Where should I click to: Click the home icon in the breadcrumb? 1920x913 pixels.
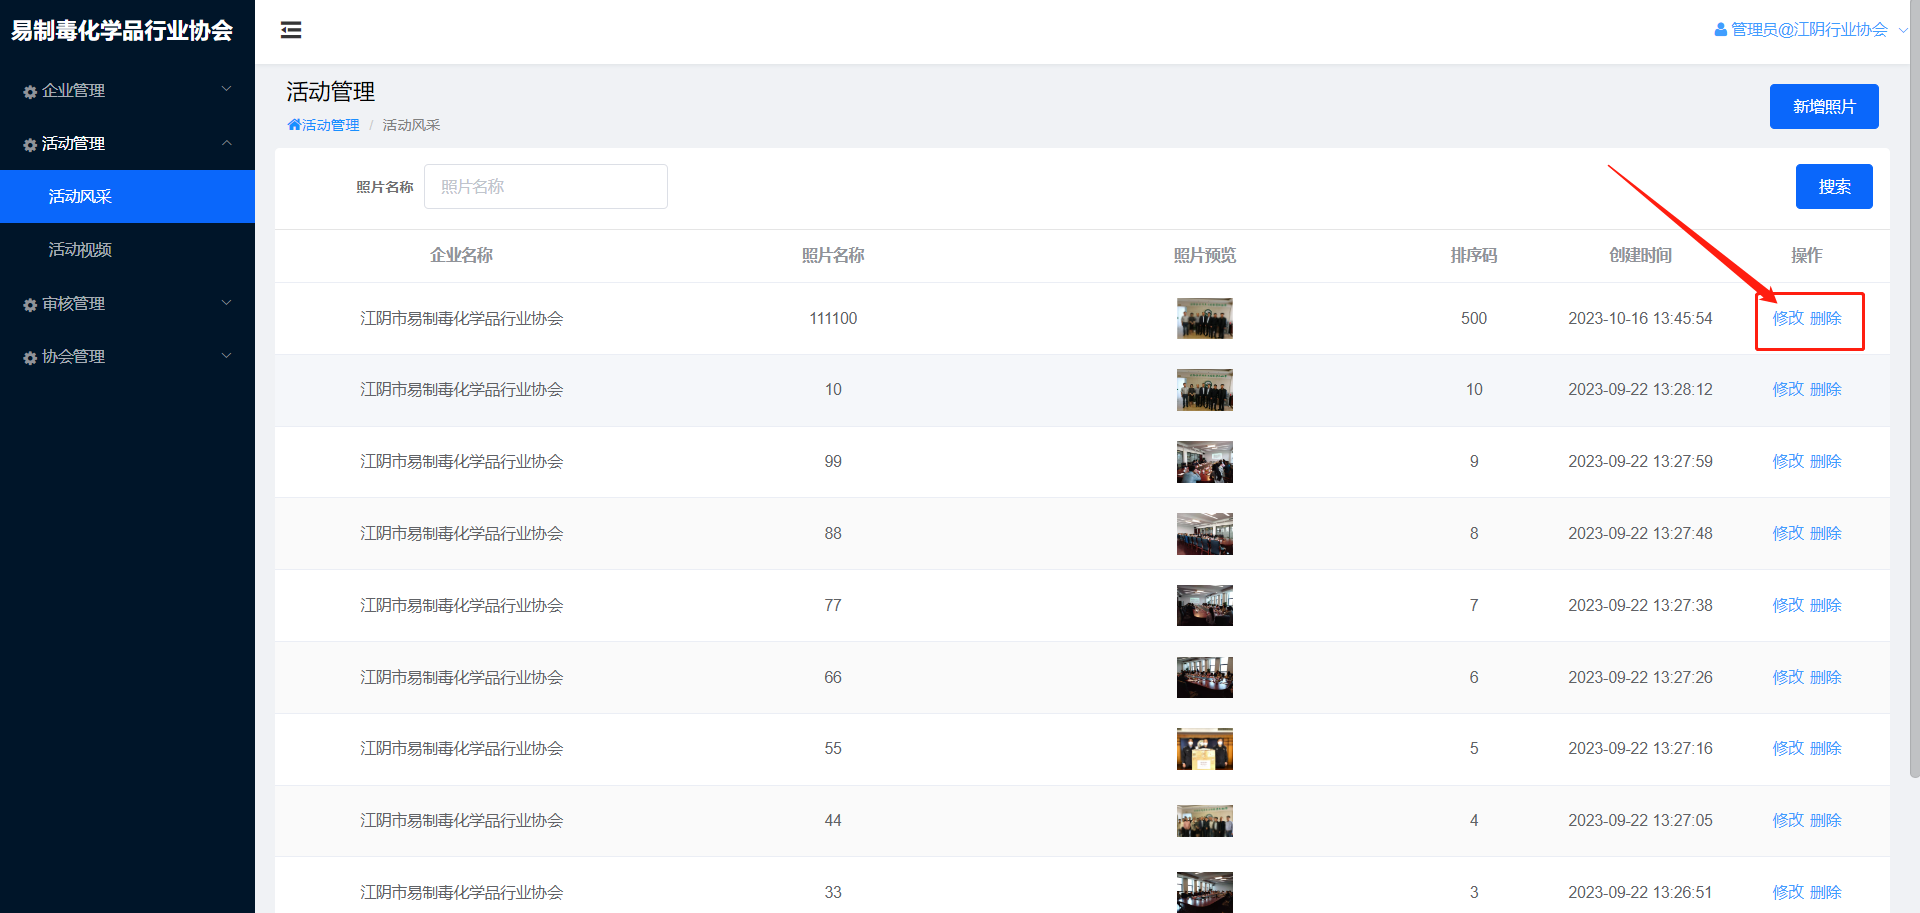[x=294, y=125]
